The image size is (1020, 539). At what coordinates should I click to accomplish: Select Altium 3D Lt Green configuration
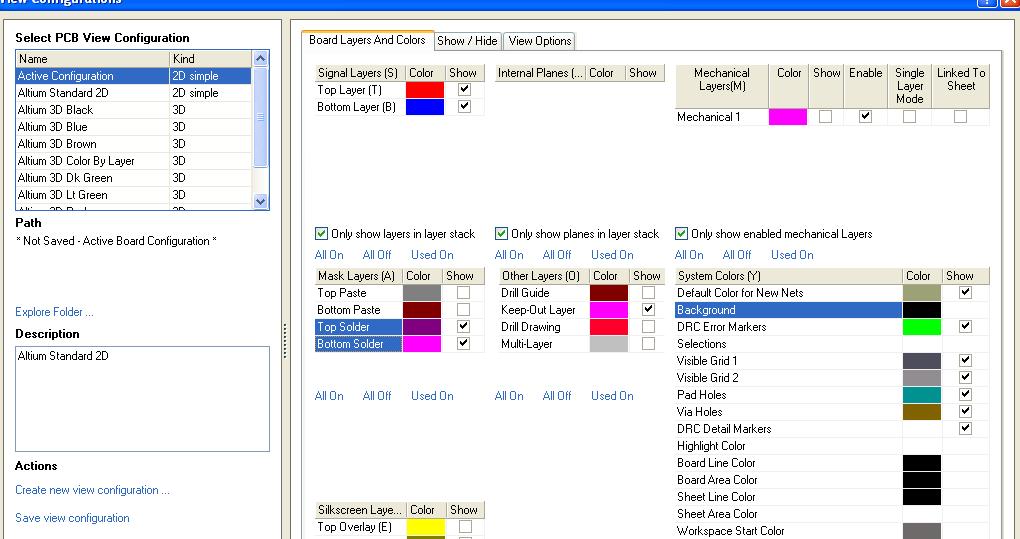pos(133,194)
